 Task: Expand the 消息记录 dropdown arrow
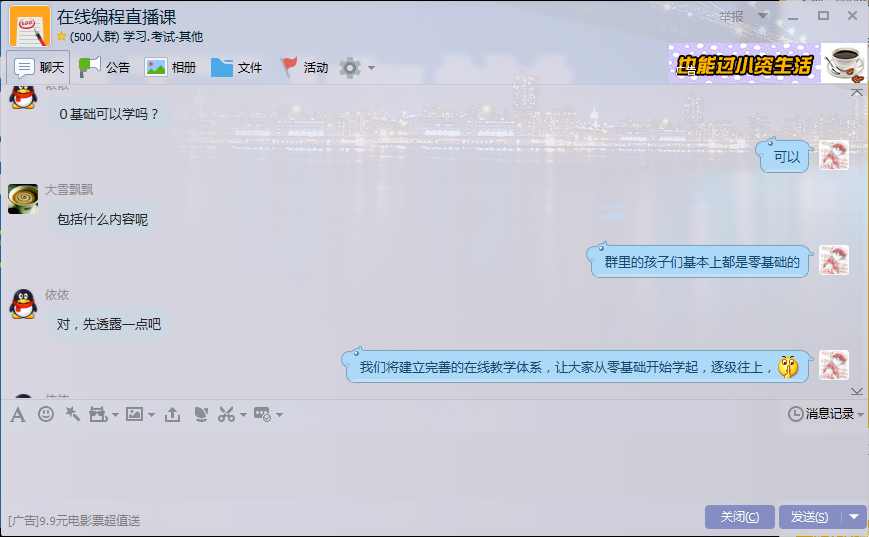[x=860, y=414]
